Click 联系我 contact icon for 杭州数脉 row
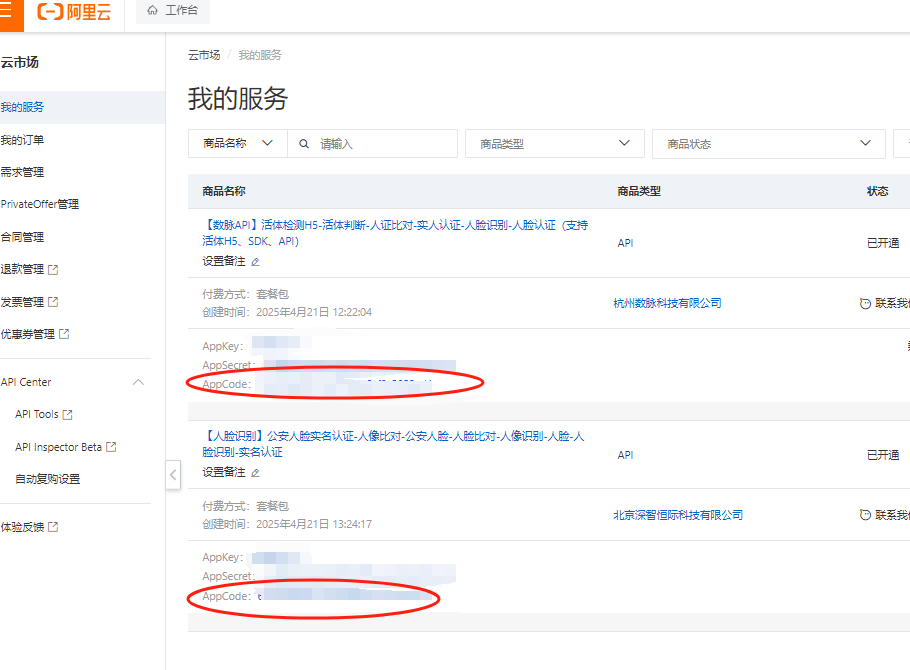The height and width of the screenshot is (670, 910). (x=865, y=303)
